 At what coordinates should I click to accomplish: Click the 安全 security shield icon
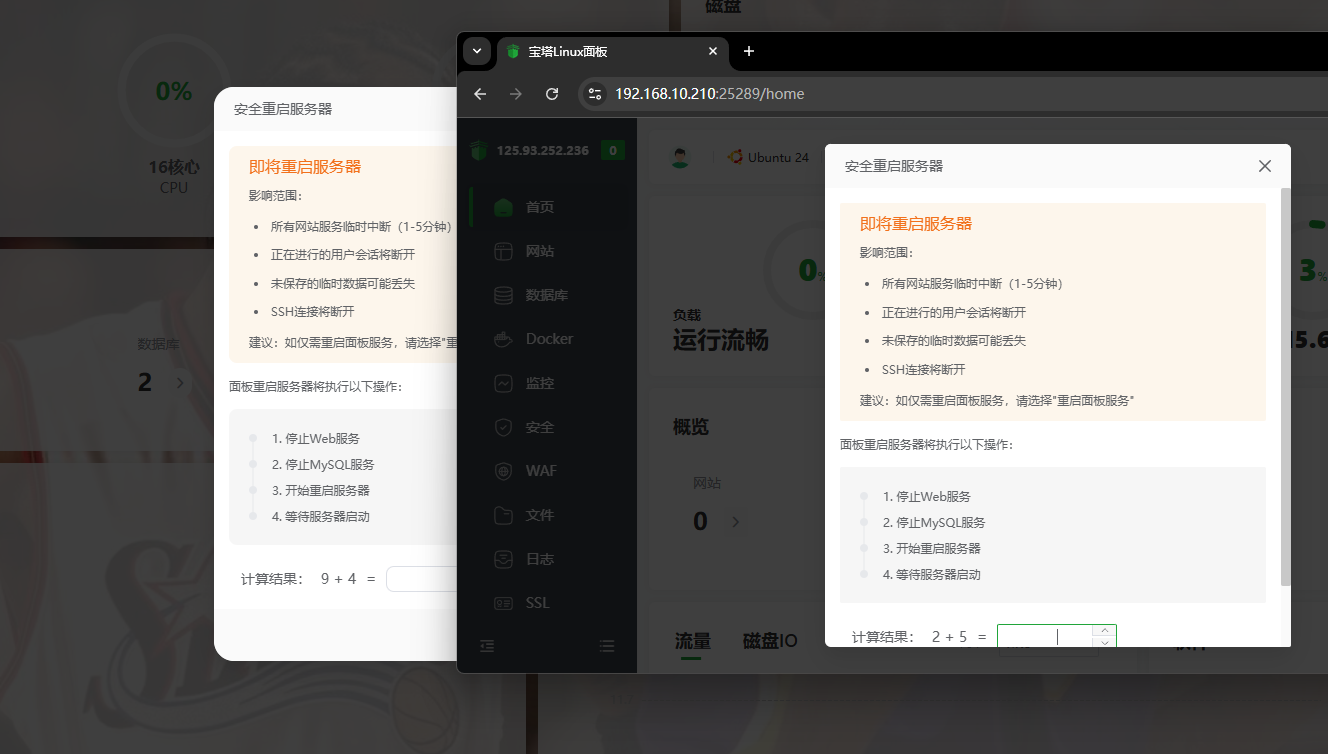click(504, 427)
